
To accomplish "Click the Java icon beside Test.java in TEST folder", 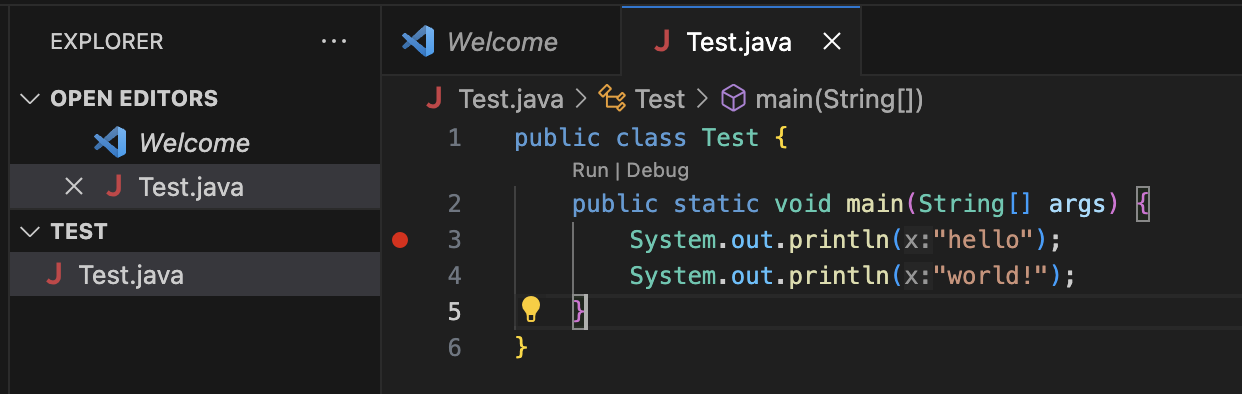I will click(54, 275).
